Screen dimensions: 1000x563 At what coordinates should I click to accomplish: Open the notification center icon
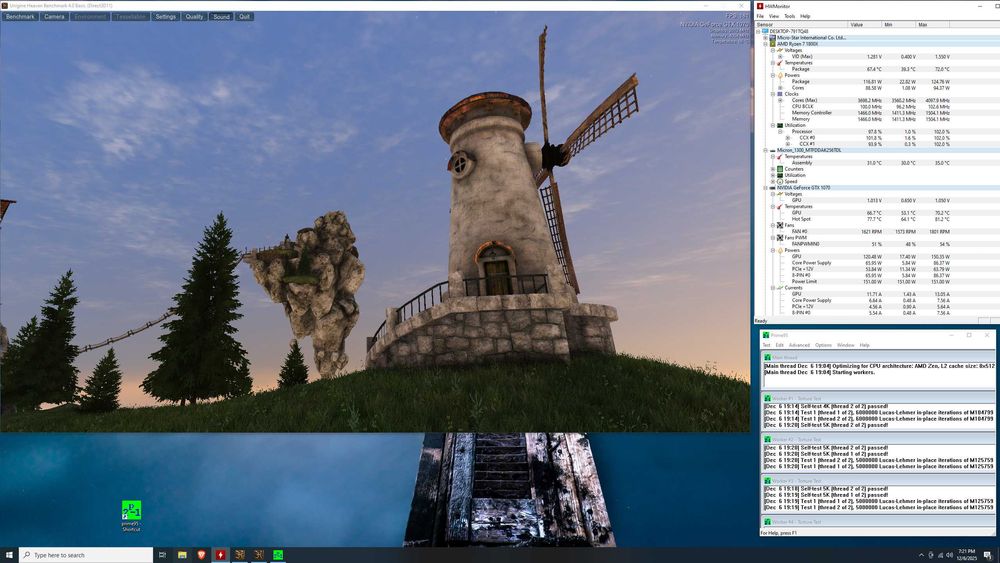tap(988, 555)
